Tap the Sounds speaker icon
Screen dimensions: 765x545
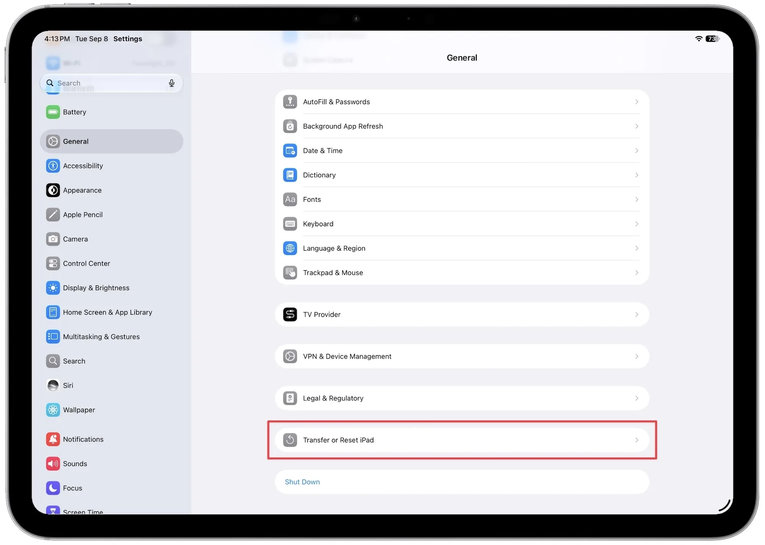click(x=53, y=464)
